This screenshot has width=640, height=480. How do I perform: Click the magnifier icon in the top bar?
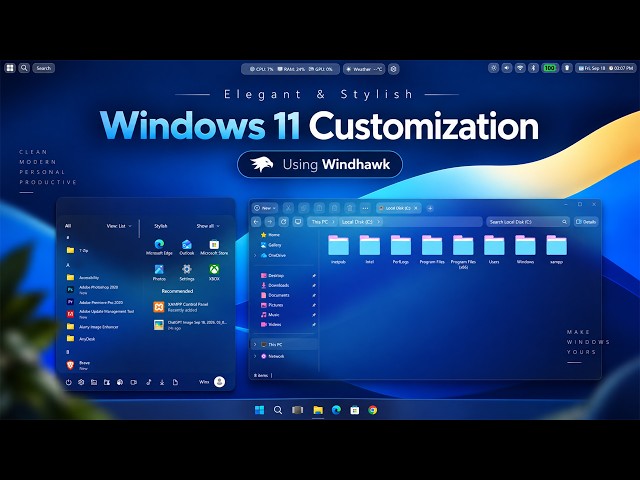pos(24,68)
